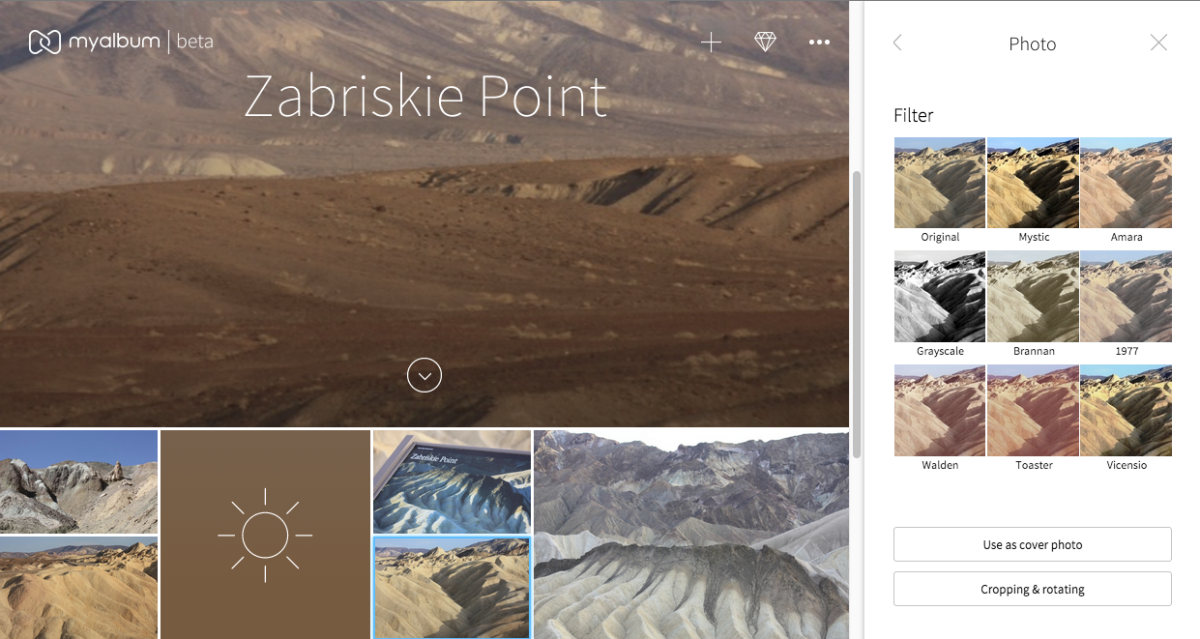This screenshot has height=639, width=1200.
Task: Apply the Walden filter
Action: pyautogui.click(x=939, y=411)
